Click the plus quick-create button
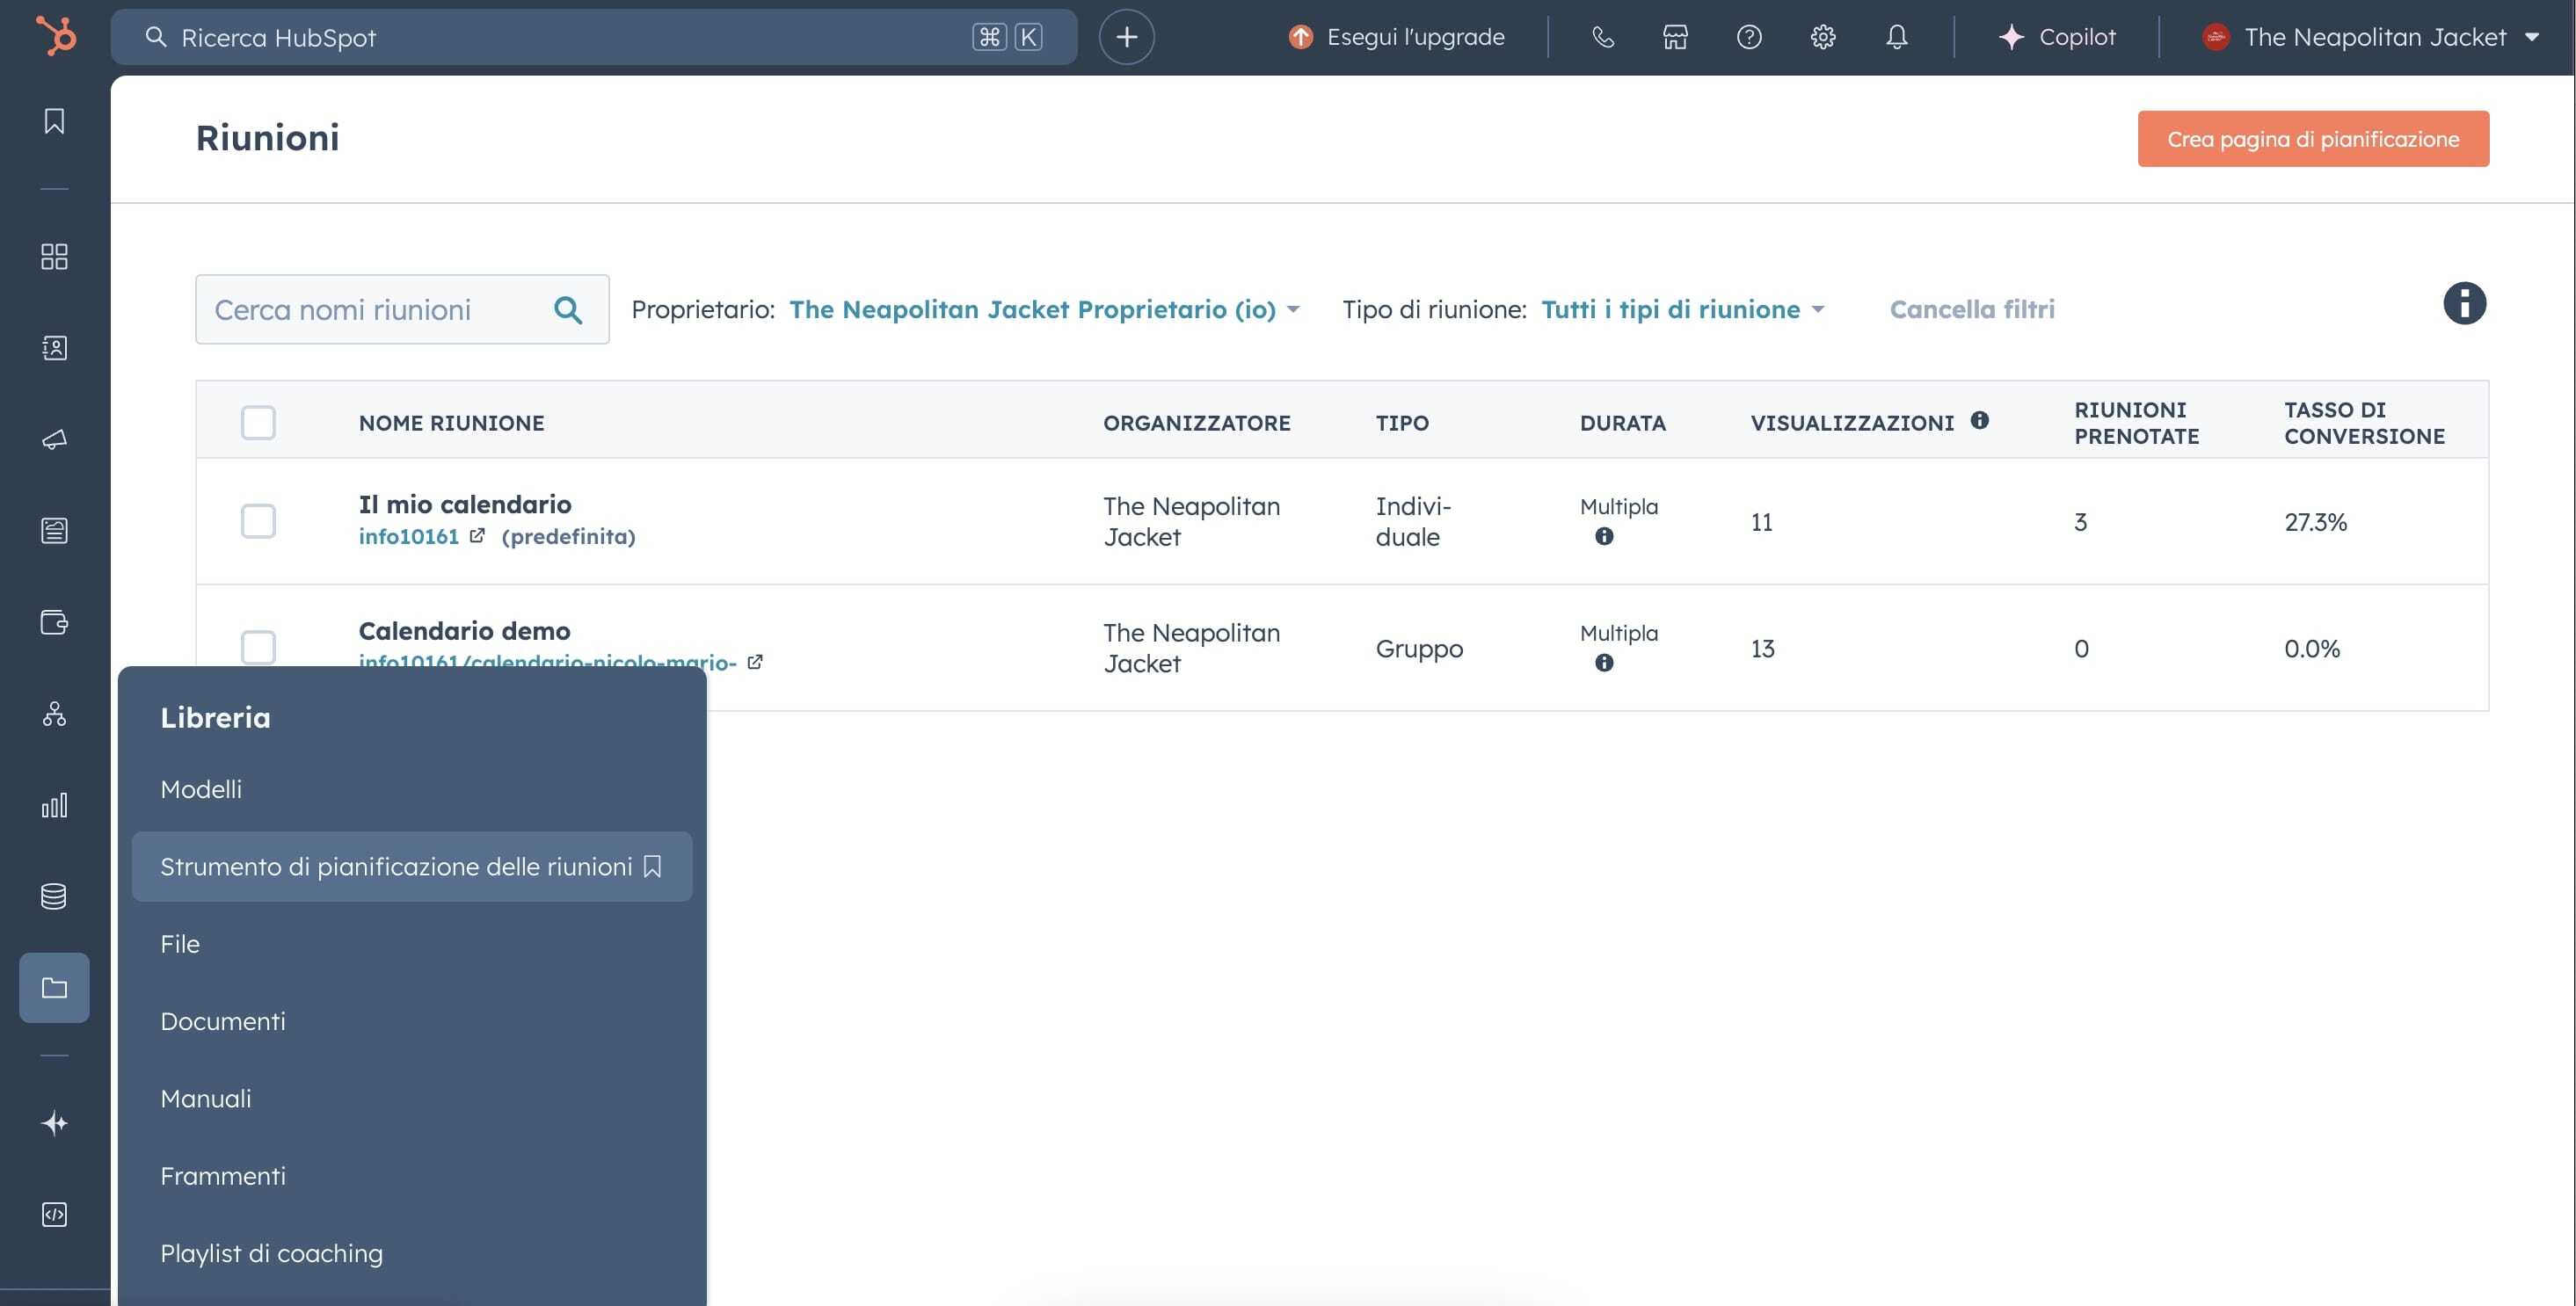Screen dimensions: 2576x1306 1126,37
